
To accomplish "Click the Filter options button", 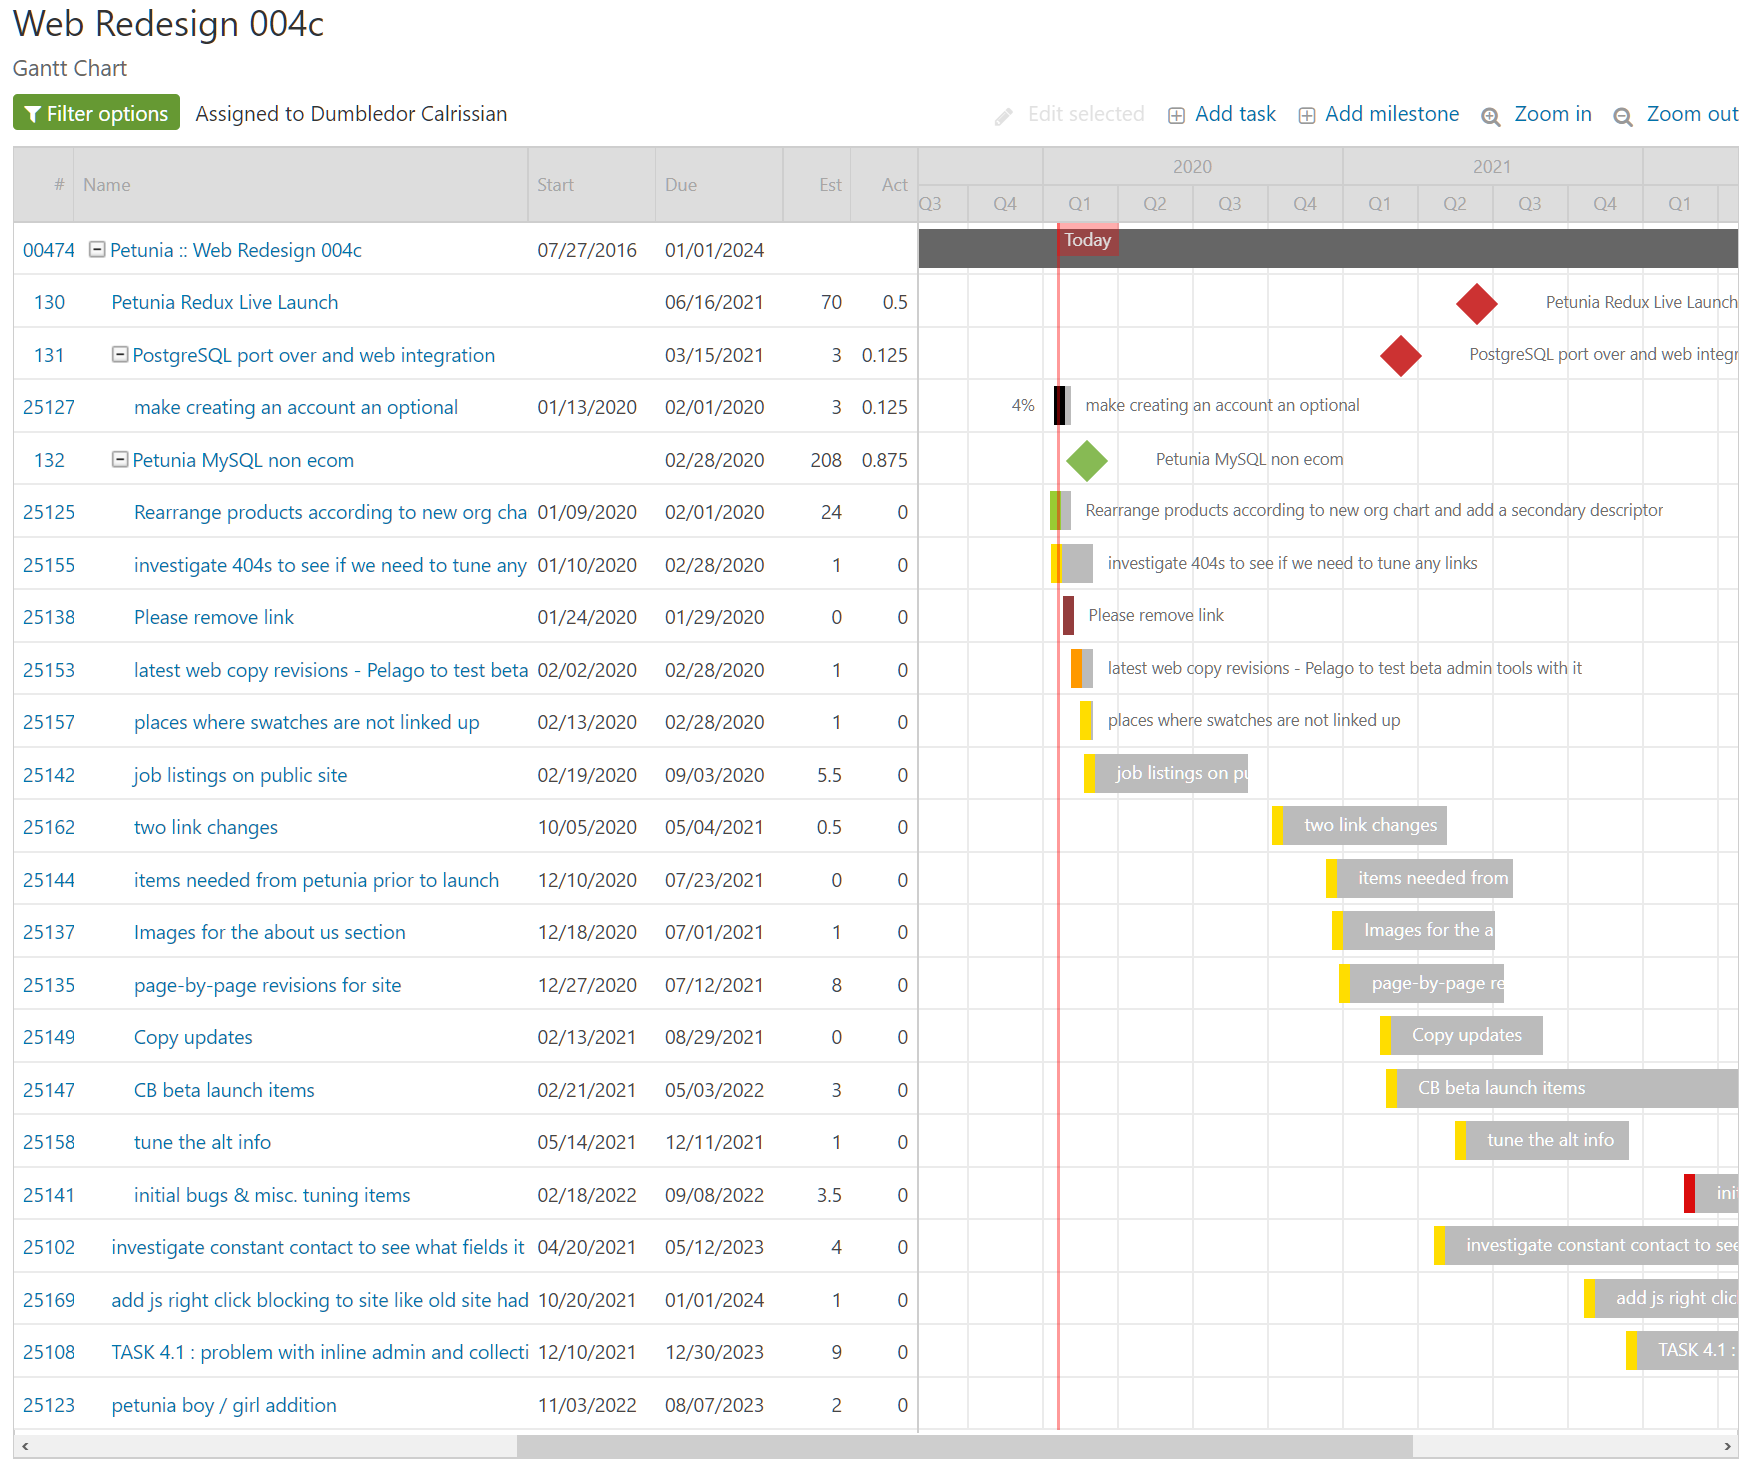I will 95,112.
